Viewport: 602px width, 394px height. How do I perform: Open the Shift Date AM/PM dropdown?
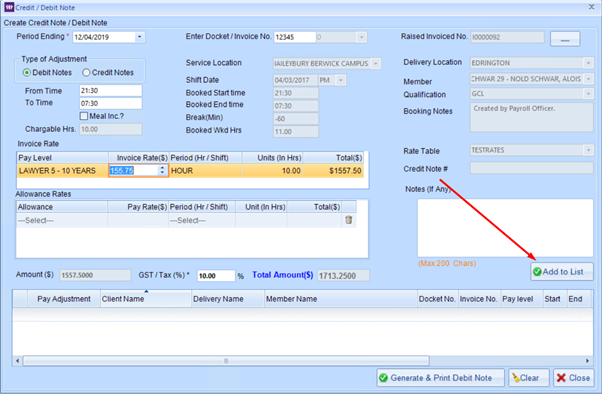pos(340,80)
